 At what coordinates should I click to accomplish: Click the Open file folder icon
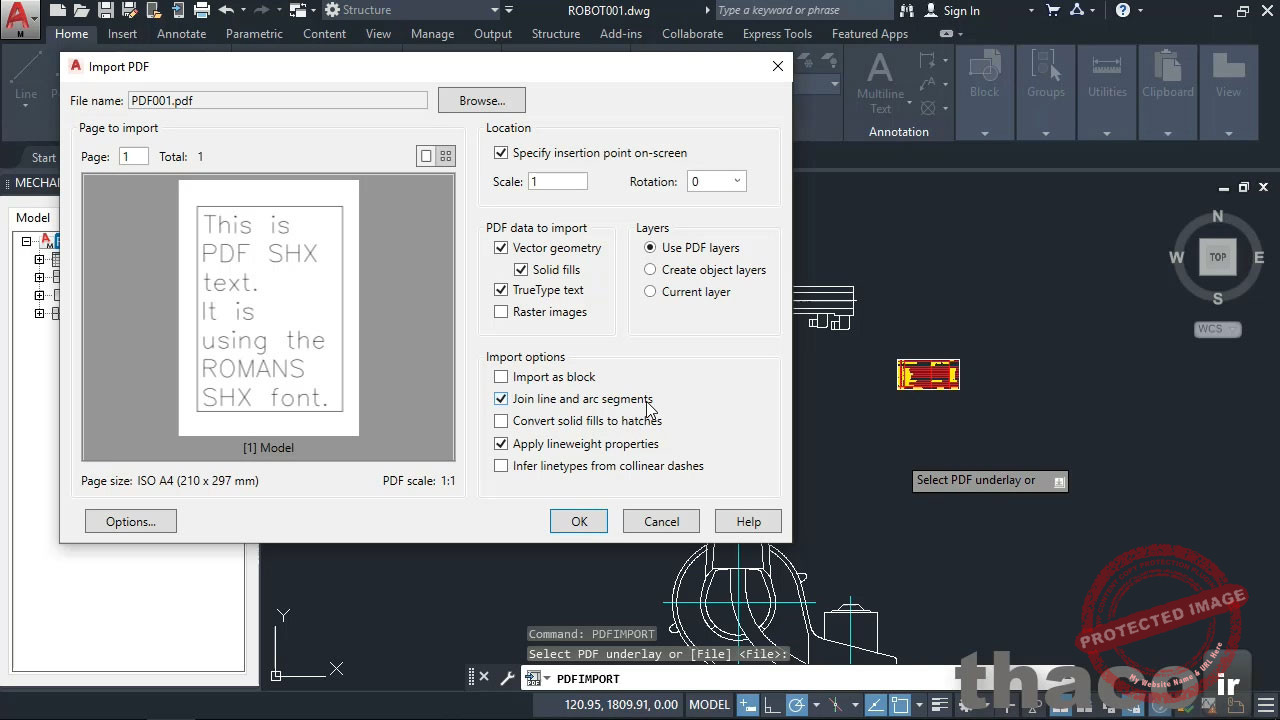[x=82, y=10]
